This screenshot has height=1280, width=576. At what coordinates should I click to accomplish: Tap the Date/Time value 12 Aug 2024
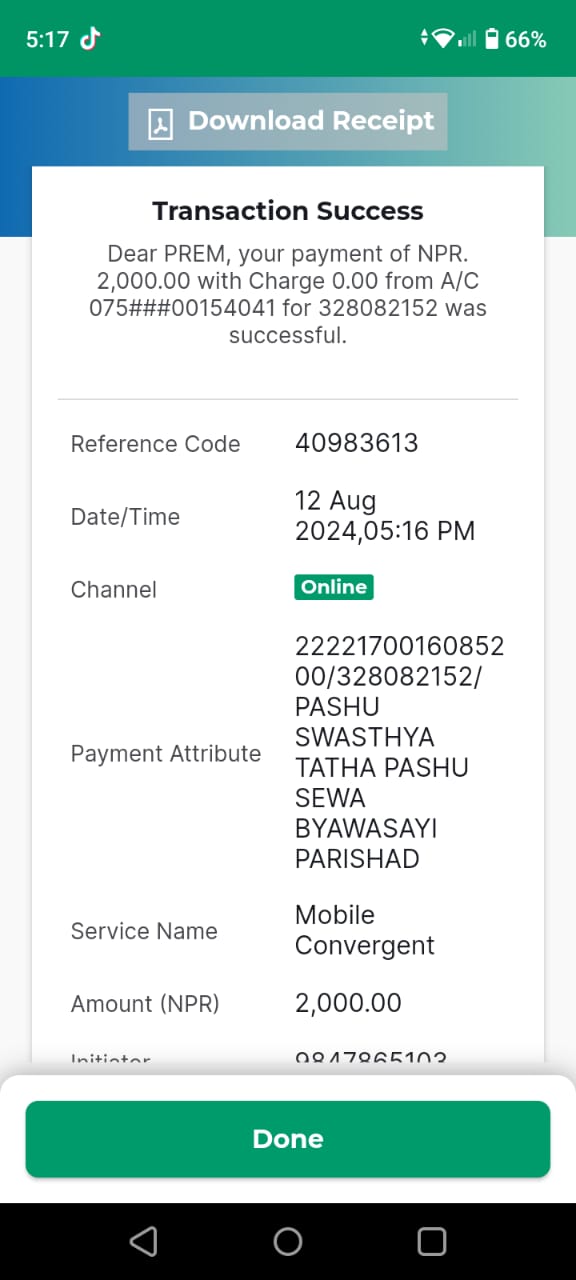click(385, 515)
